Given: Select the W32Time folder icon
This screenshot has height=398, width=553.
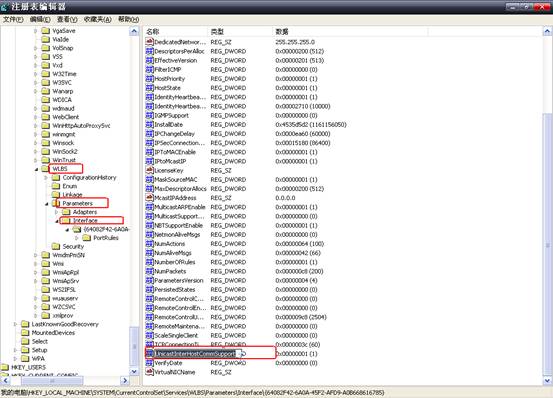Looking at the screenshot, I should [x=45, y=74].
